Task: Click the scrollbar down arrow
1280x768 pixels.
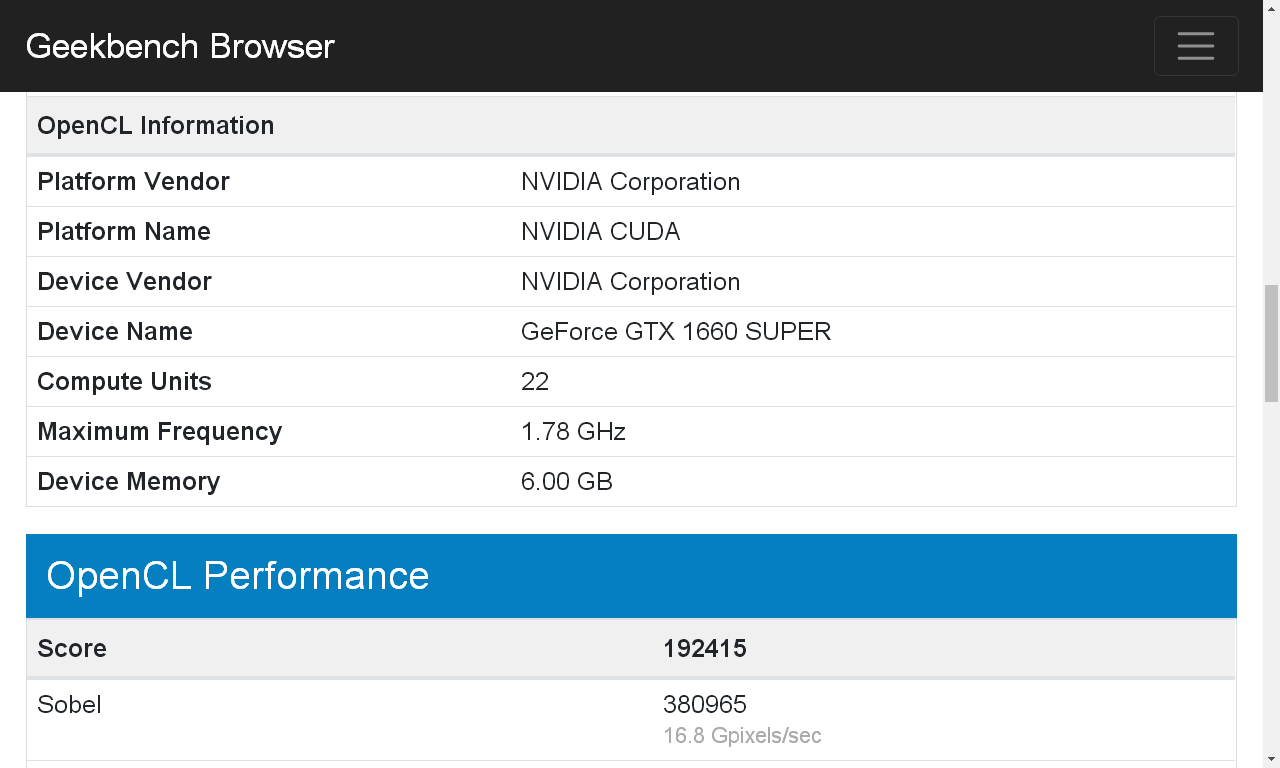Action: [x=1271, y=758]
